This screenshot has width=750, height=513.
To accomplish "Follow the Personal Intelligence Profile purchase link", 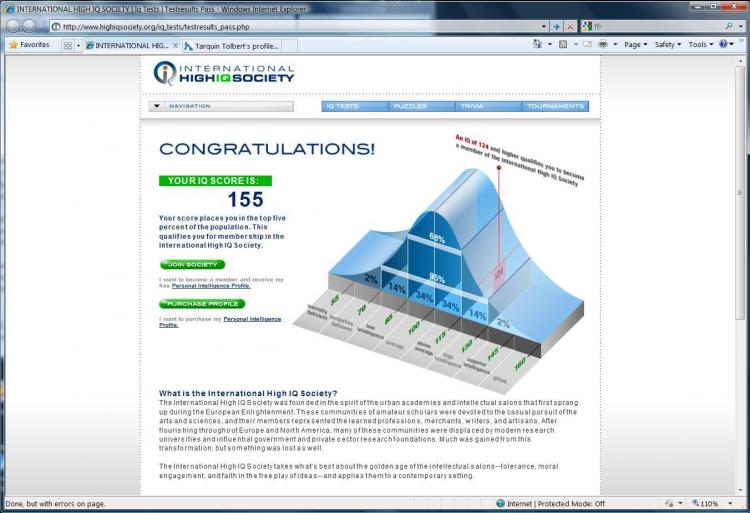I will pos(252,319).
